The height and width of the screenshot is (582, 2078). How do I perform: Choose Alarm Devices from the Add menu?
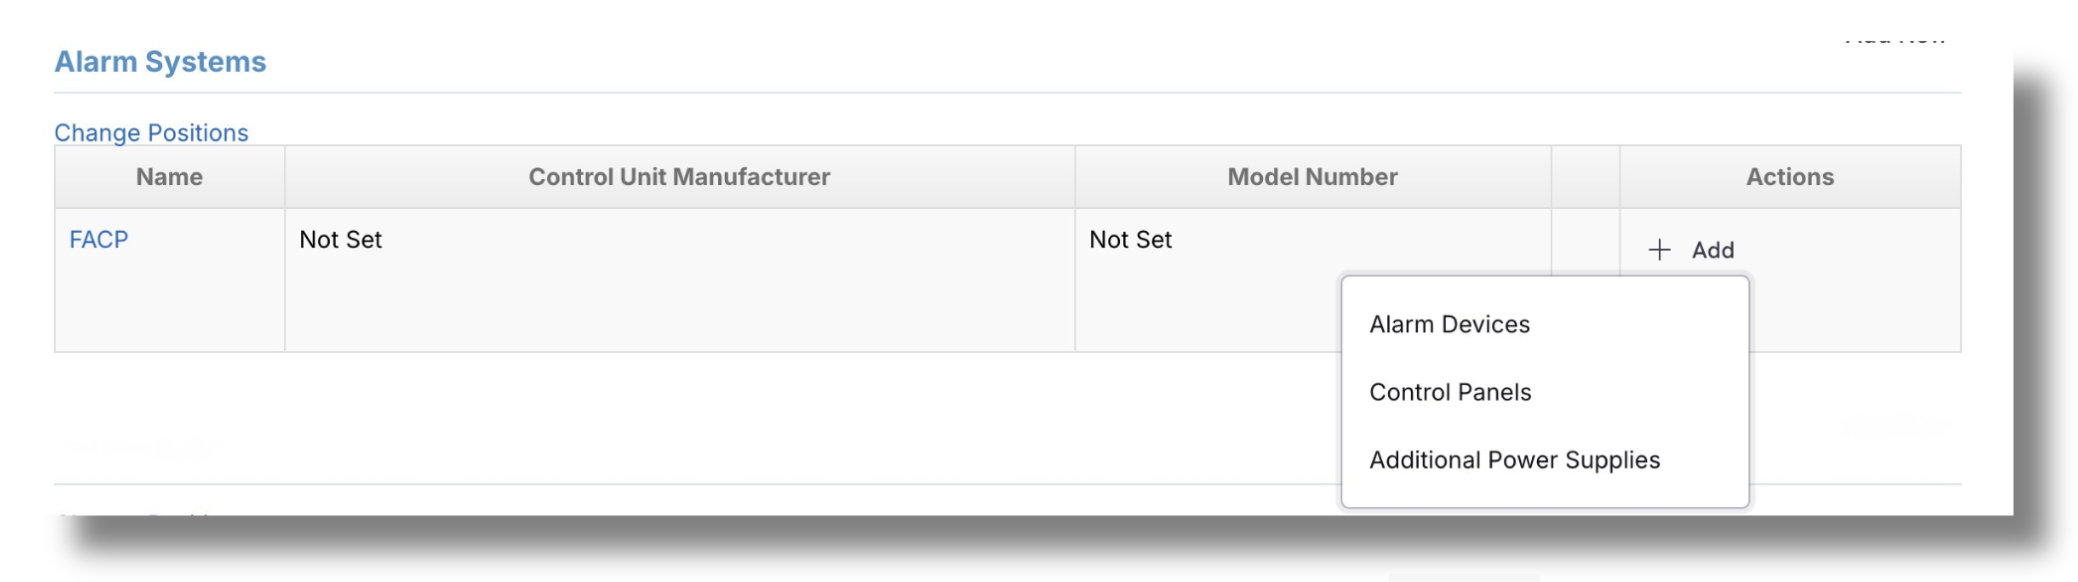(x=1449, y=324)
